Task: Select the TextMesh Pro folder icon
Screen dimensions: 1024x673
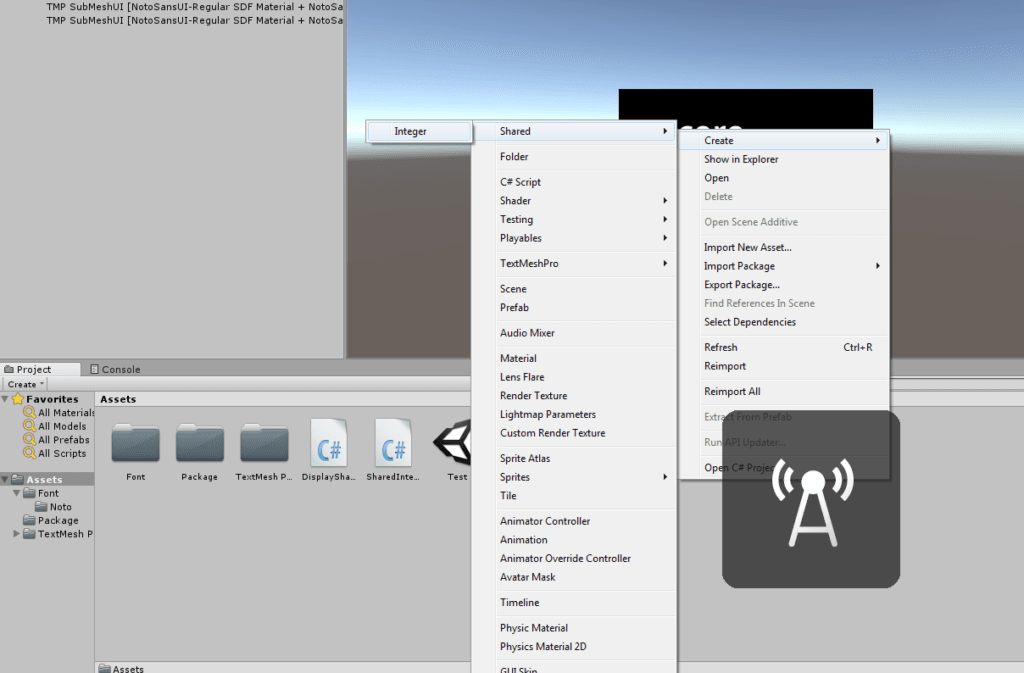Action: [x=264, y=444]
